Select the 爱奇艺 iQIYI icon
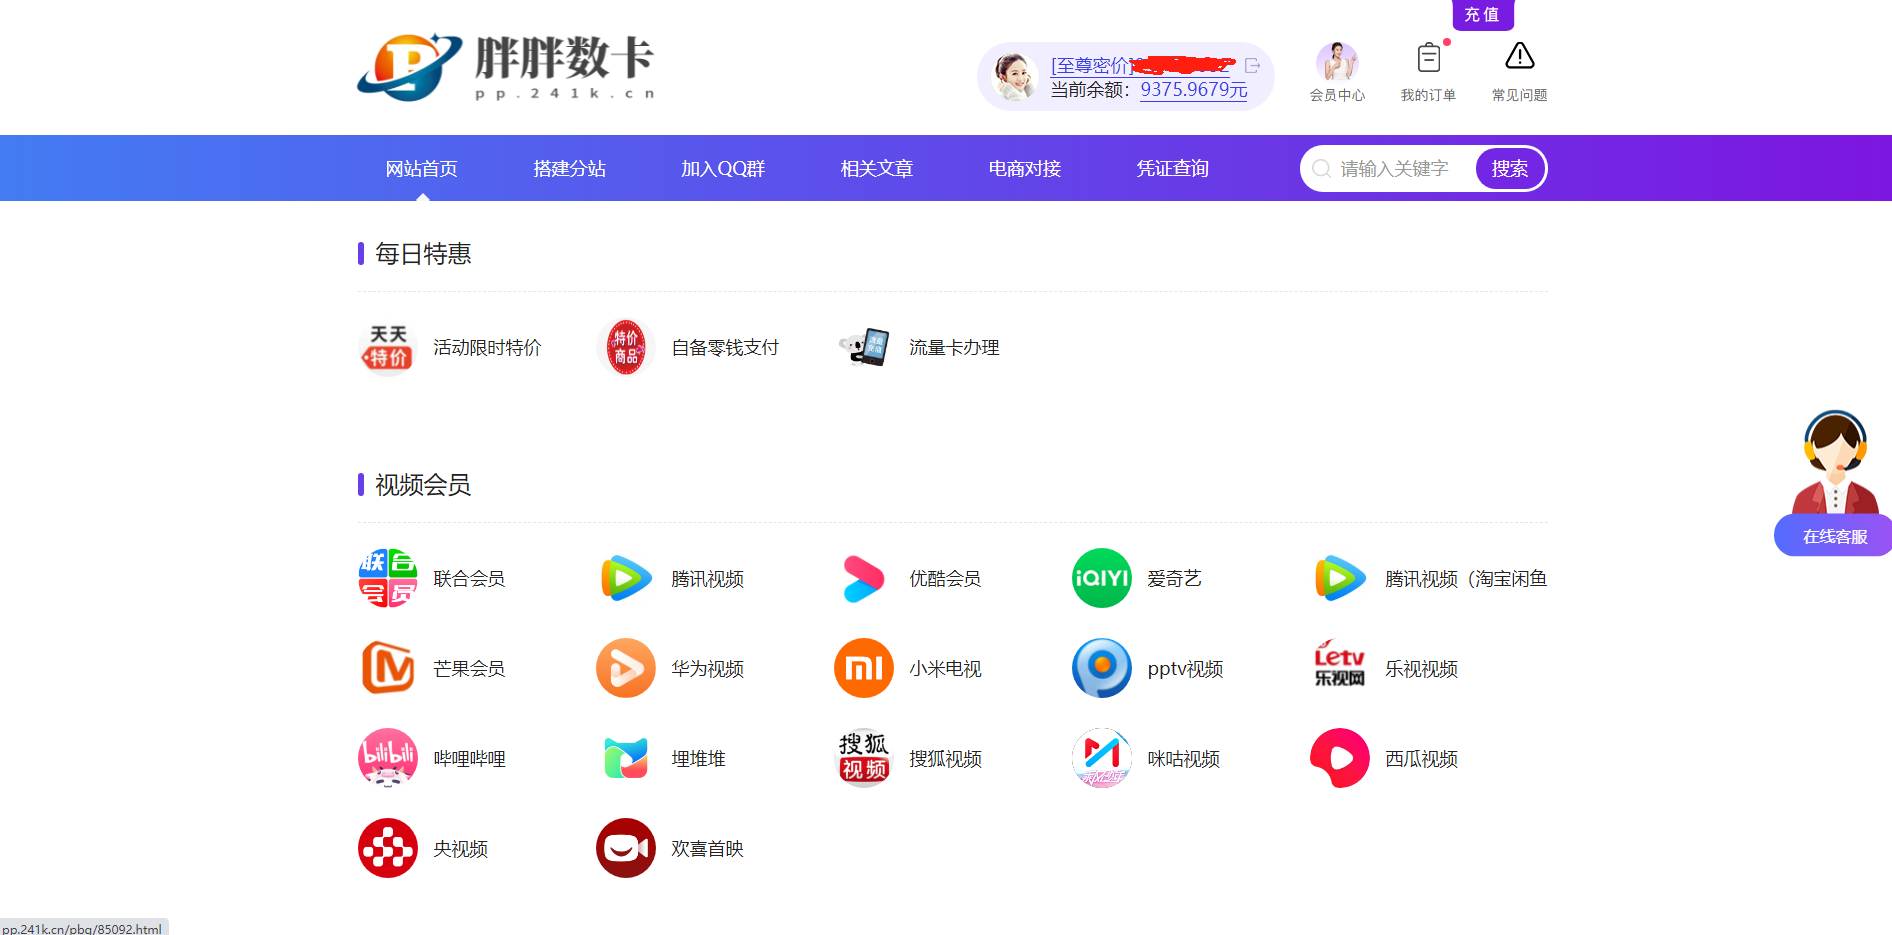The height and width of the screenshot is (935, 1892). pyautogui.click(x=1101, y=578)
